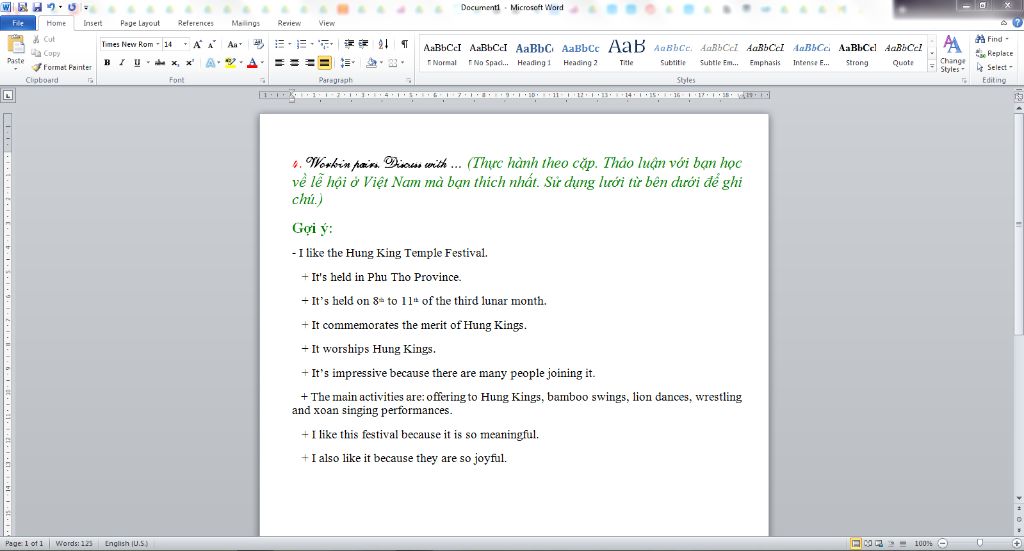Image resolution: width=1024 pixels, height=551 pixels.
Task: Toggle Show/Hide paragraph marks
Action: coord(404,44)
